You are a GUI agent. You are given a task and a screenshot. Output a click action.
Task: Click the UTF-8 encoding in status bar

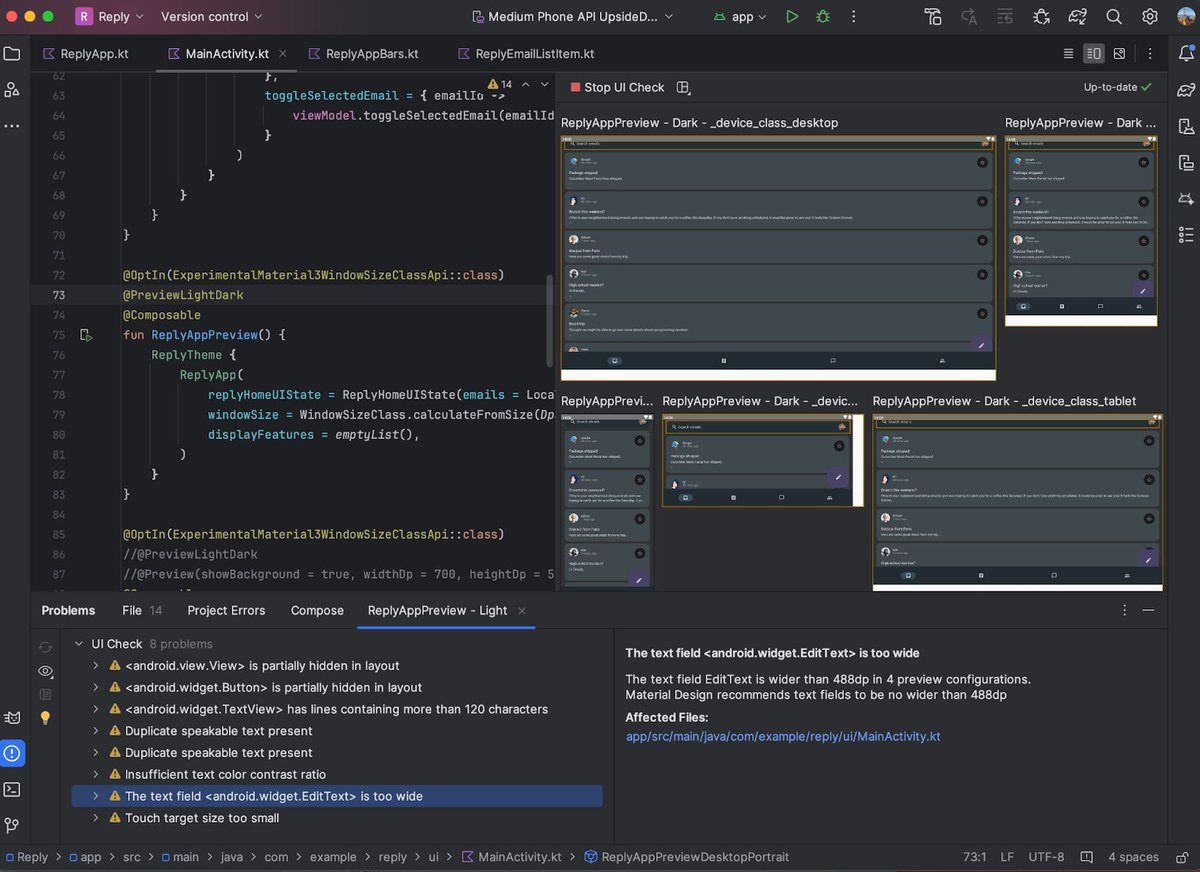pyautogui.click(x=1046, y=857)
